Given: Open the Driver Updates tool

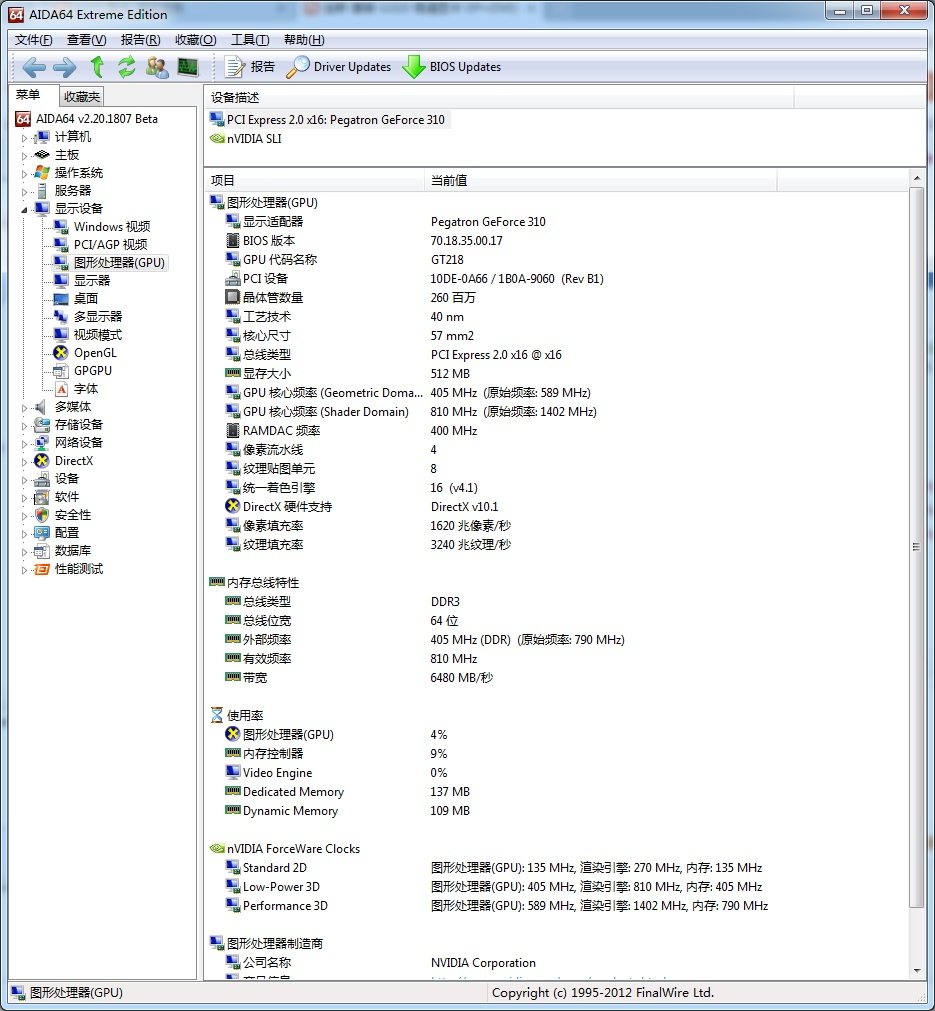Looking at the screenshot, I should pos(339,67).
